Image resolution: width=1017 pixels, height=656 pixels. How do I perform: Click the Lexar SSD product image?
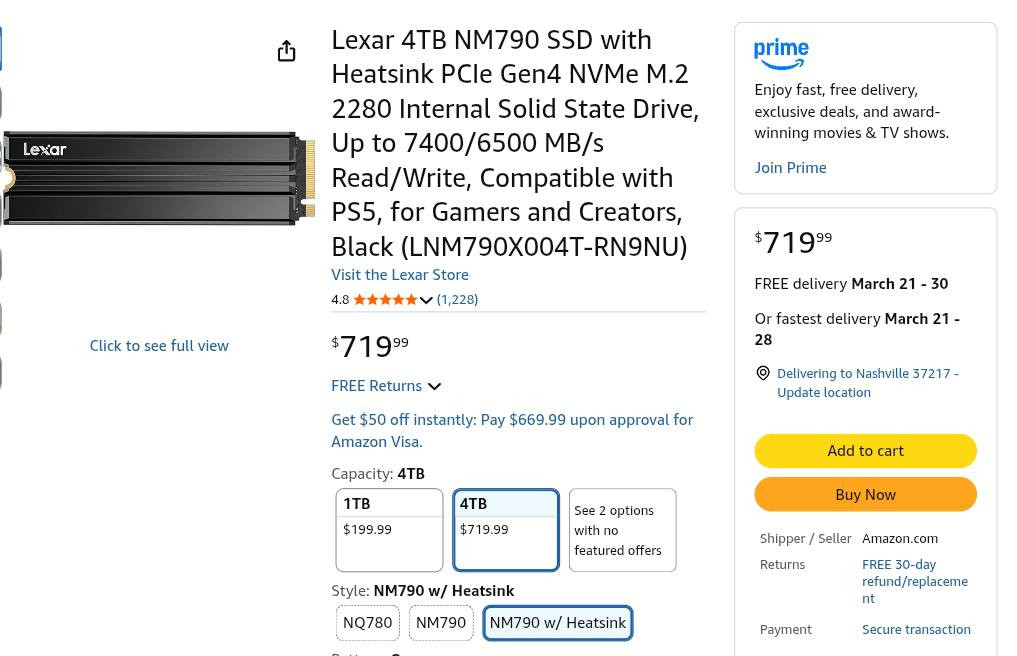pos(160,178)
